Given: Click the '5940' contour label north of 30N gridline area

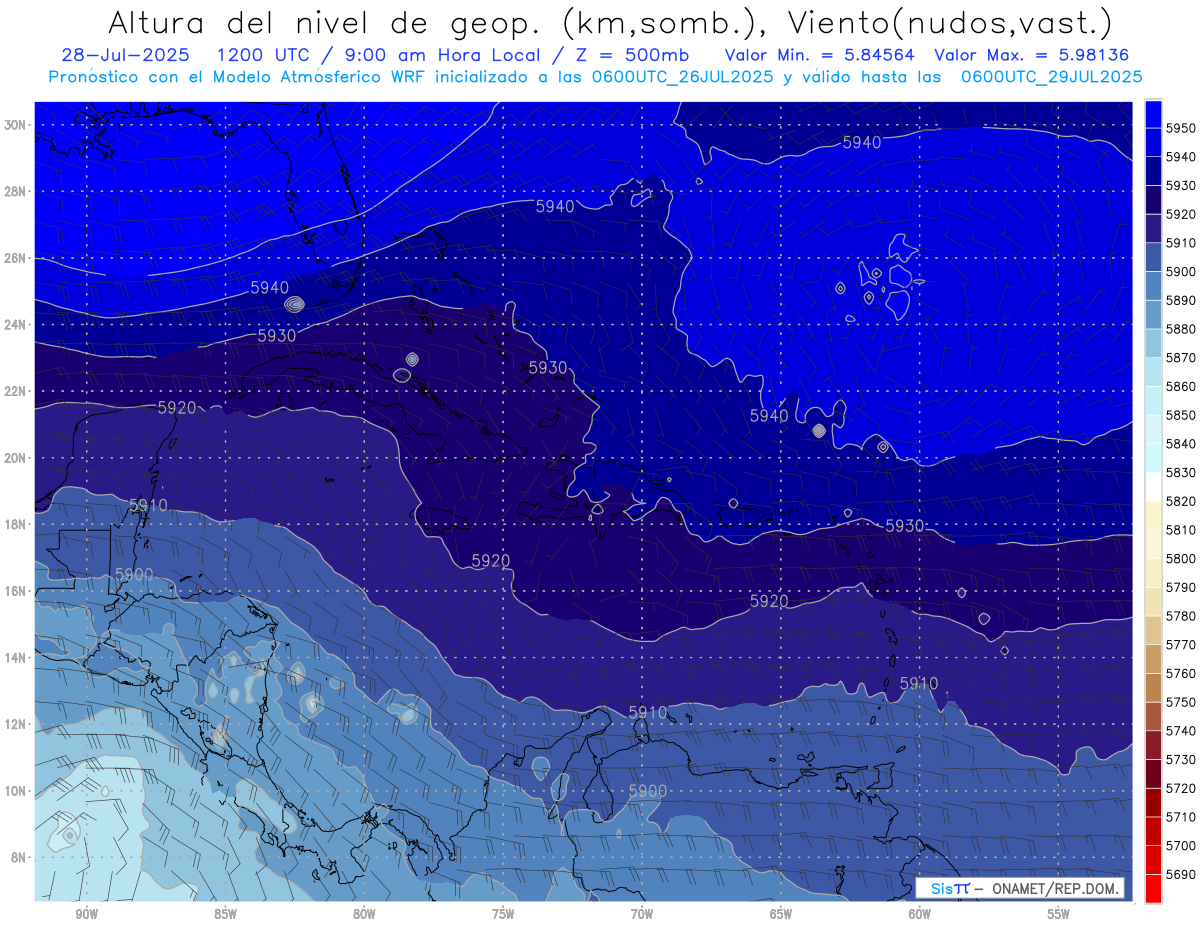Looking at the screenshot, I should [x=862, y=143].
